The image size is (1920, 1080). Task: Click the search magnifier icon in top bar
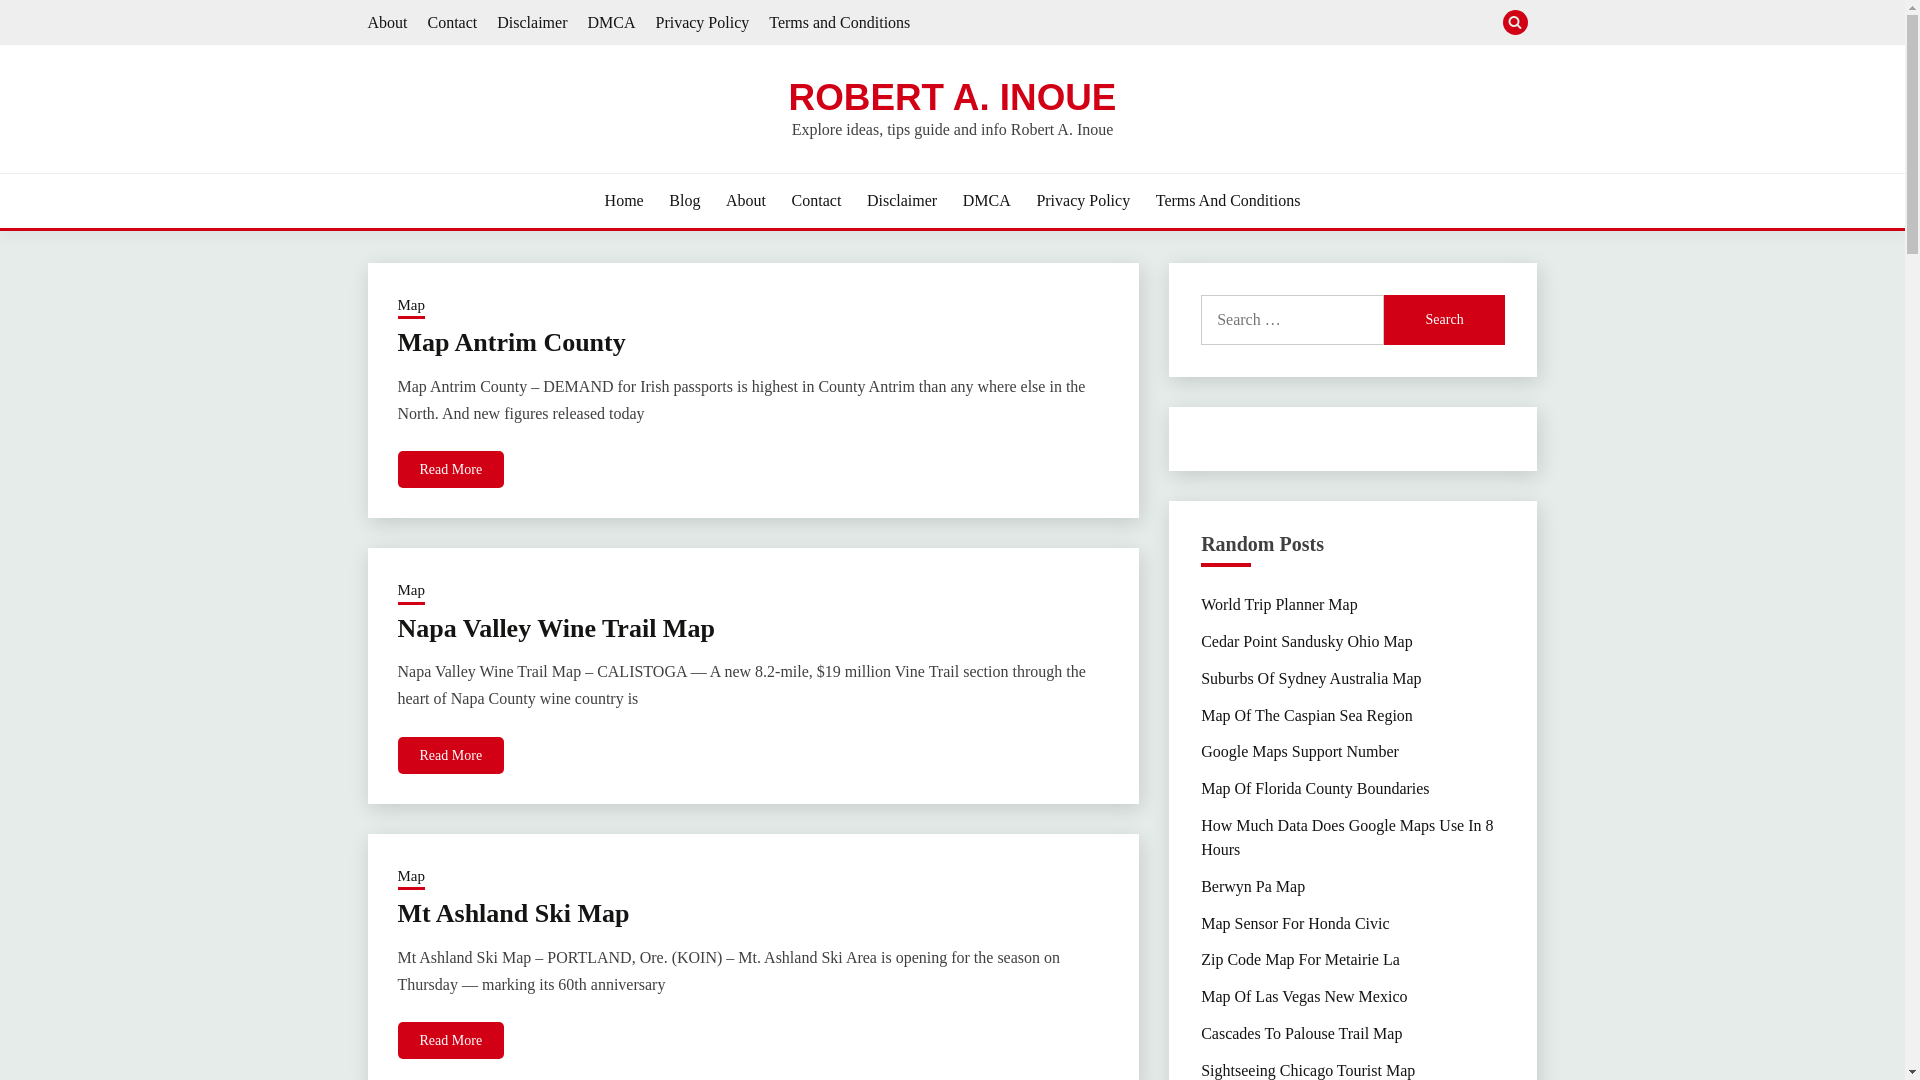click(x=1515, y=22)
